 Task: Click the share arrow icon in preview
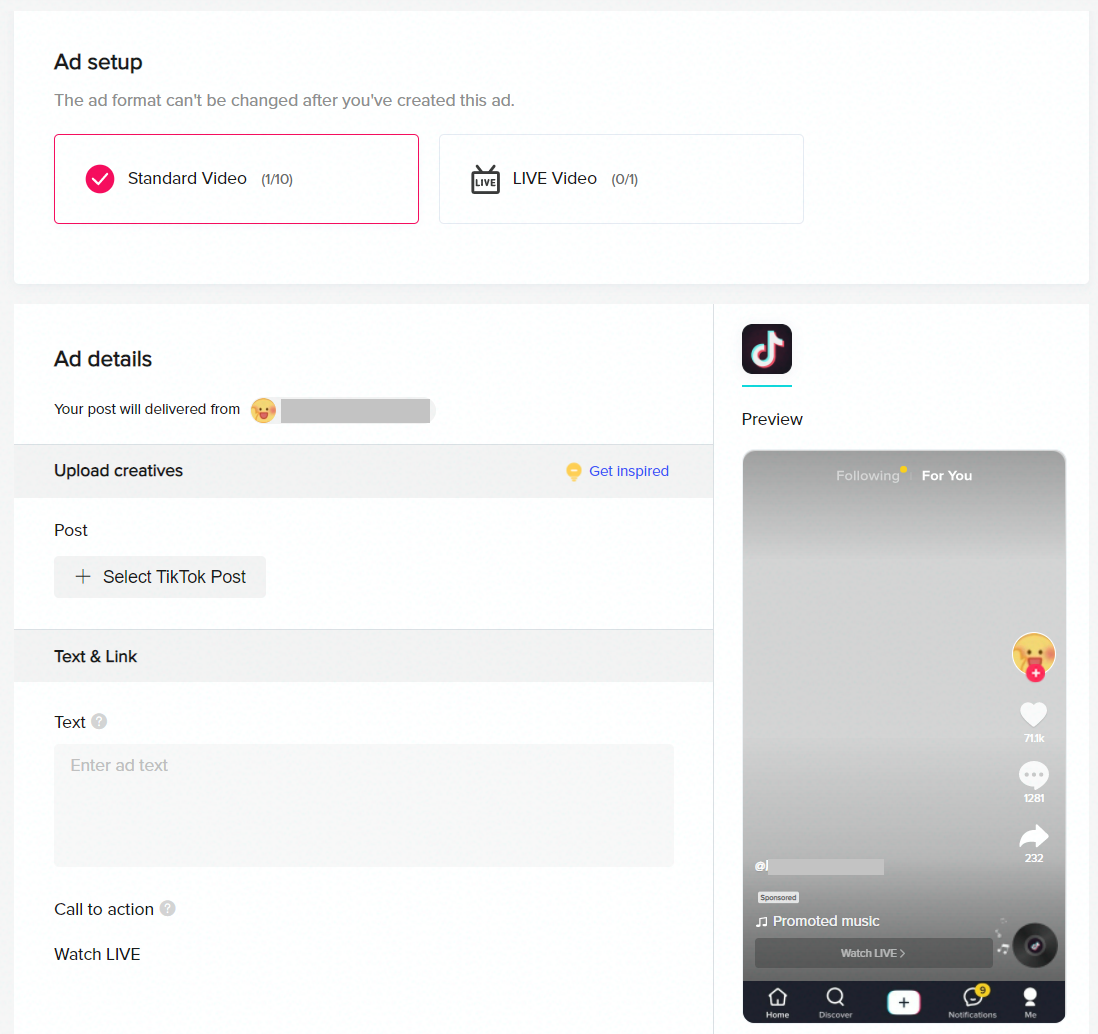(x=1033, y=836)
